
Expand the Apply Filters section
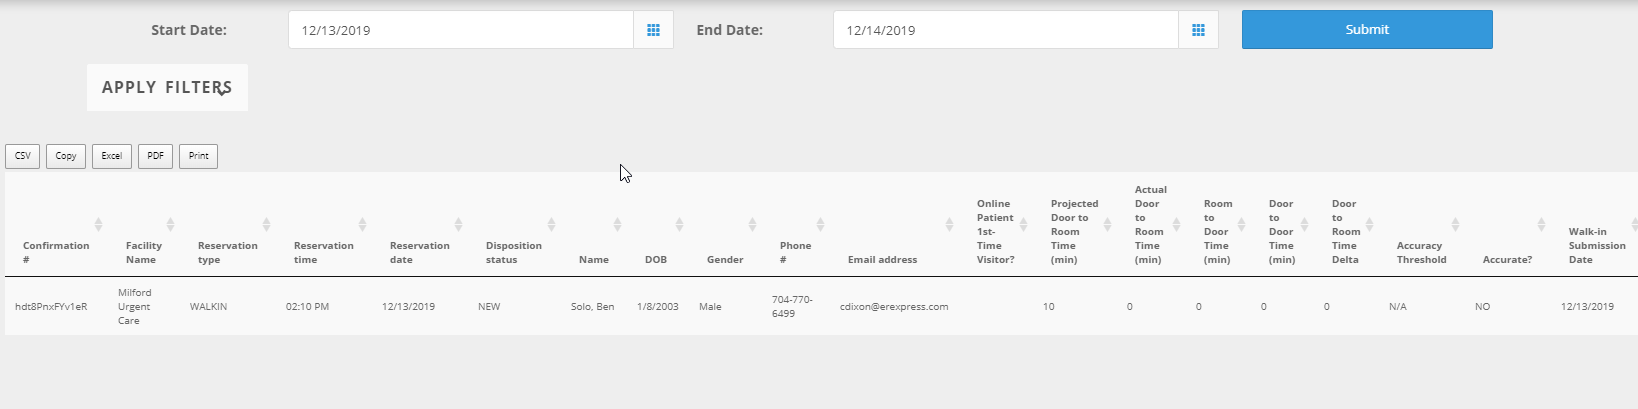pos(167,88)
